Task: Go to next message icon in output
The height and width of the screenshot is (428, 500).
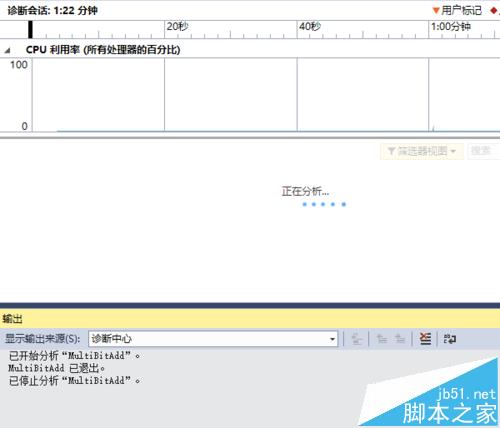Action: pos(400,339)
